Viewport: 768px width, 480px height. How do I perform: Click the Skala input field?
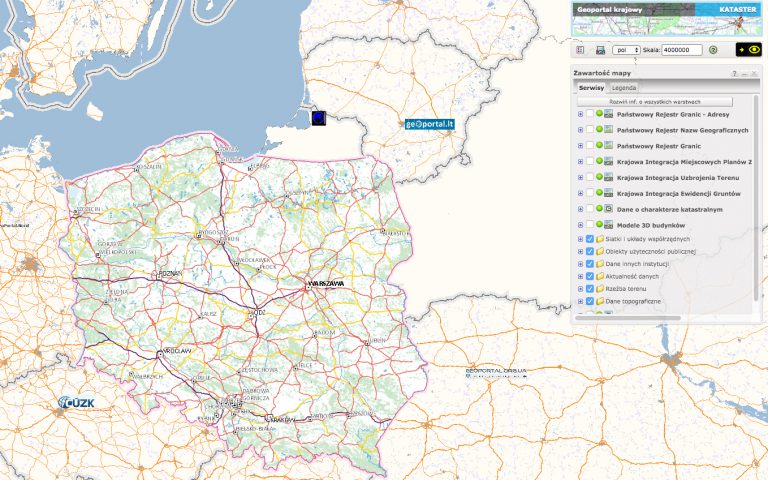[682, 49]
